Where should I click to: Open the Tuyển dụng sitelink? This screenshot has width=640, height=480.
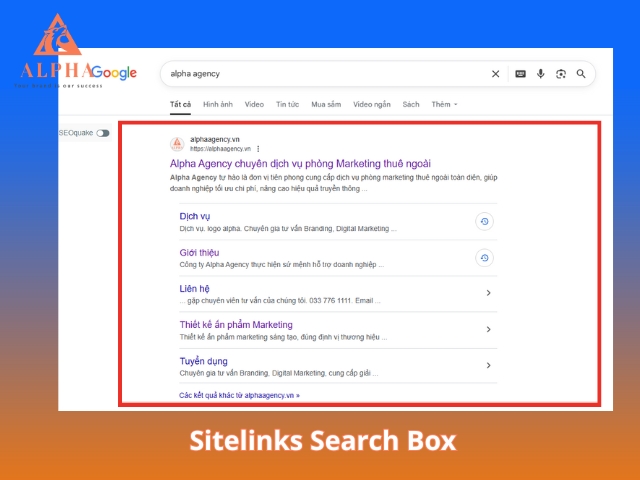tap(204, 361)
